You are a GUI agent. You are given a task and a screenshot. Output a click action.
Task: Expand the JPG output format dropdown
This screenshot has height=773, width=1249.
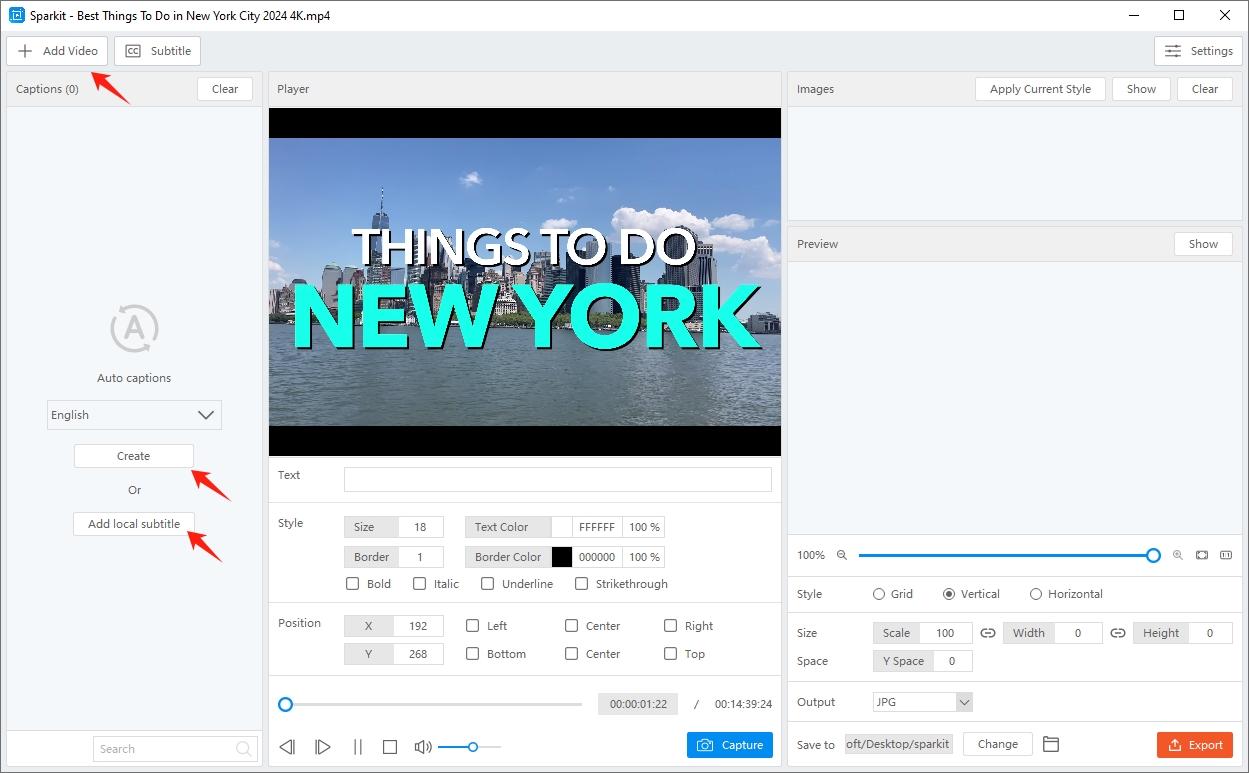point(922,702)
